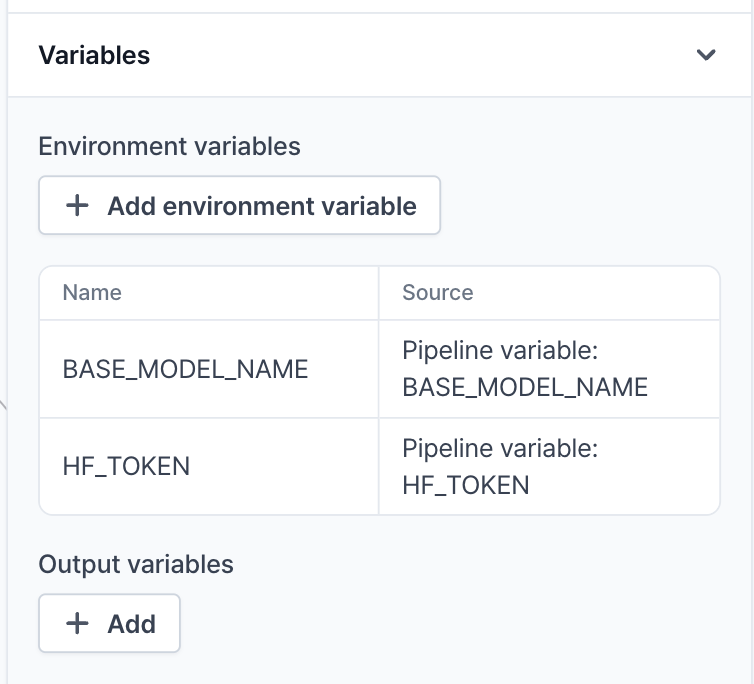Click HF_TOKEN value in the Source column
Image resolution: width=754 pixels, height=684 pixels.
coord(465,485)
